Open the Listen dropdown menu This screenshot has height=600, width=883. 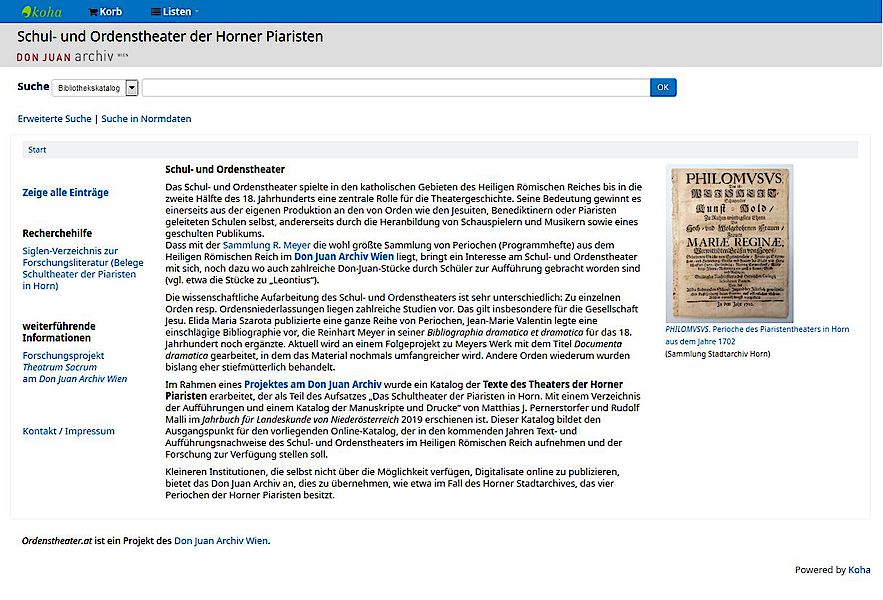click(175, 11)
